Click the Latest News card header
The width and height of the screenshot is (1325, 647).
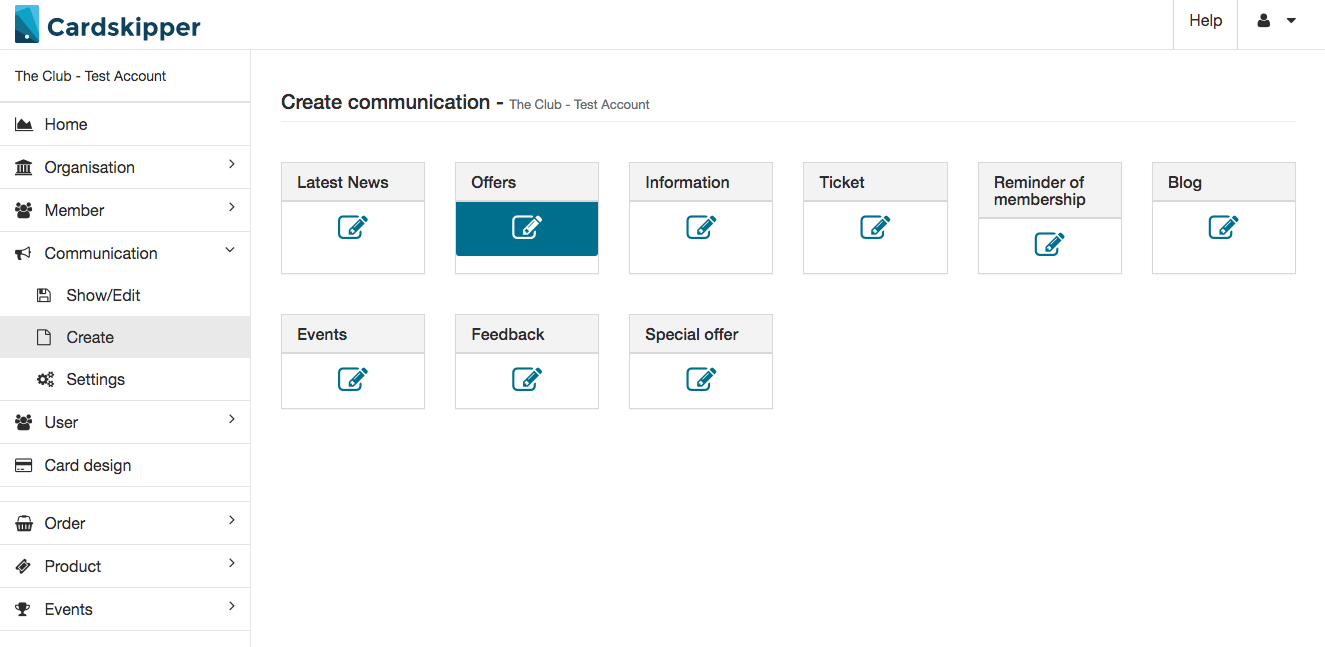(353, 182)
